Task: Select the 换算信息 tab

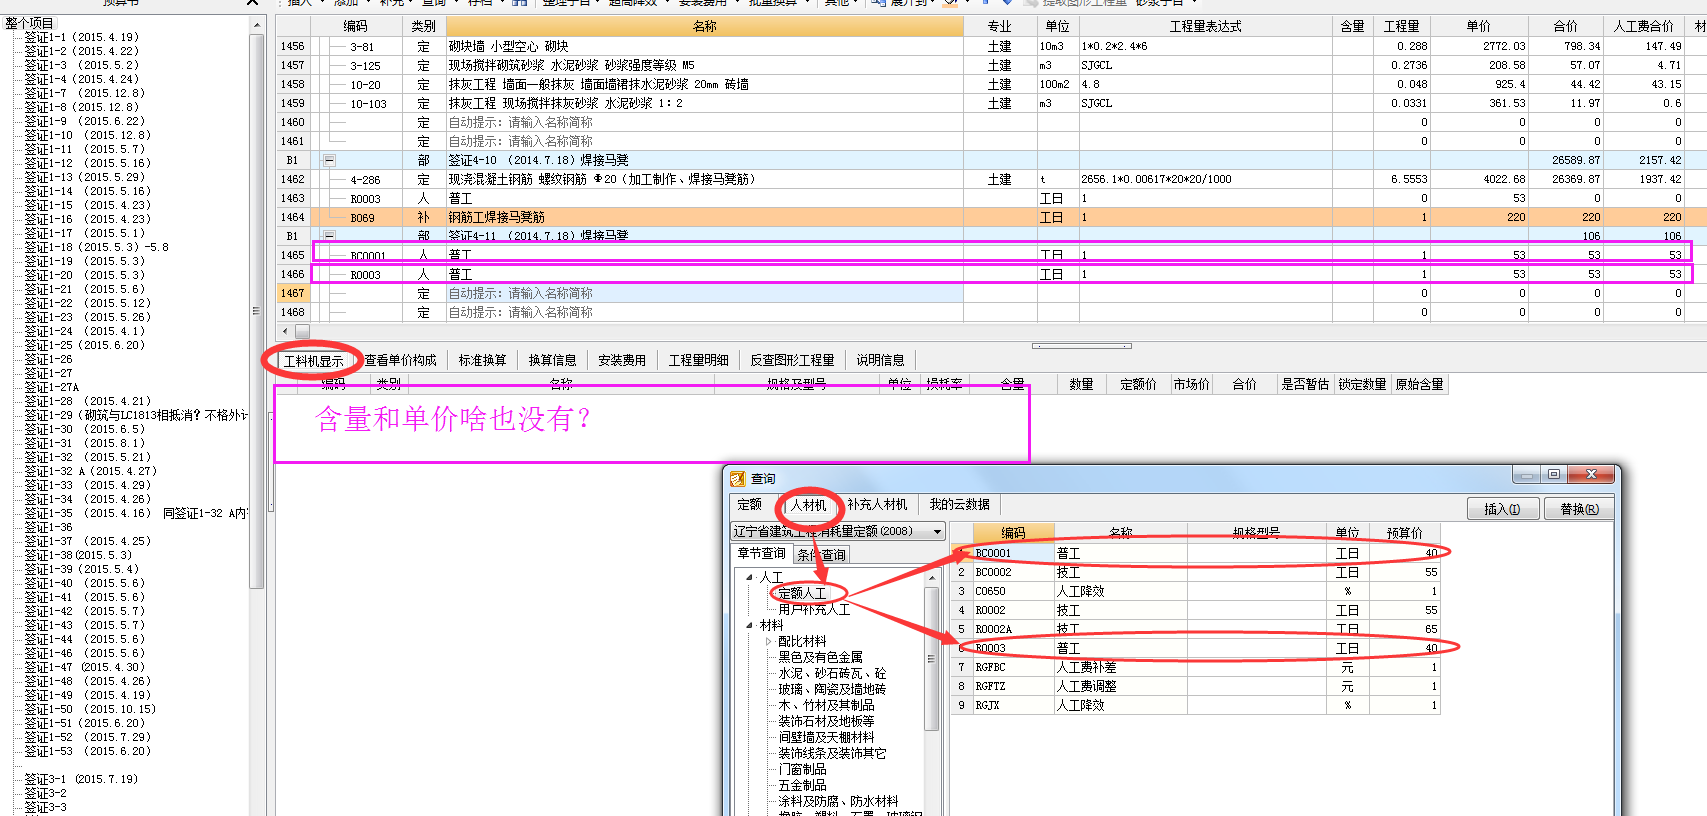Action: point(552,360)
